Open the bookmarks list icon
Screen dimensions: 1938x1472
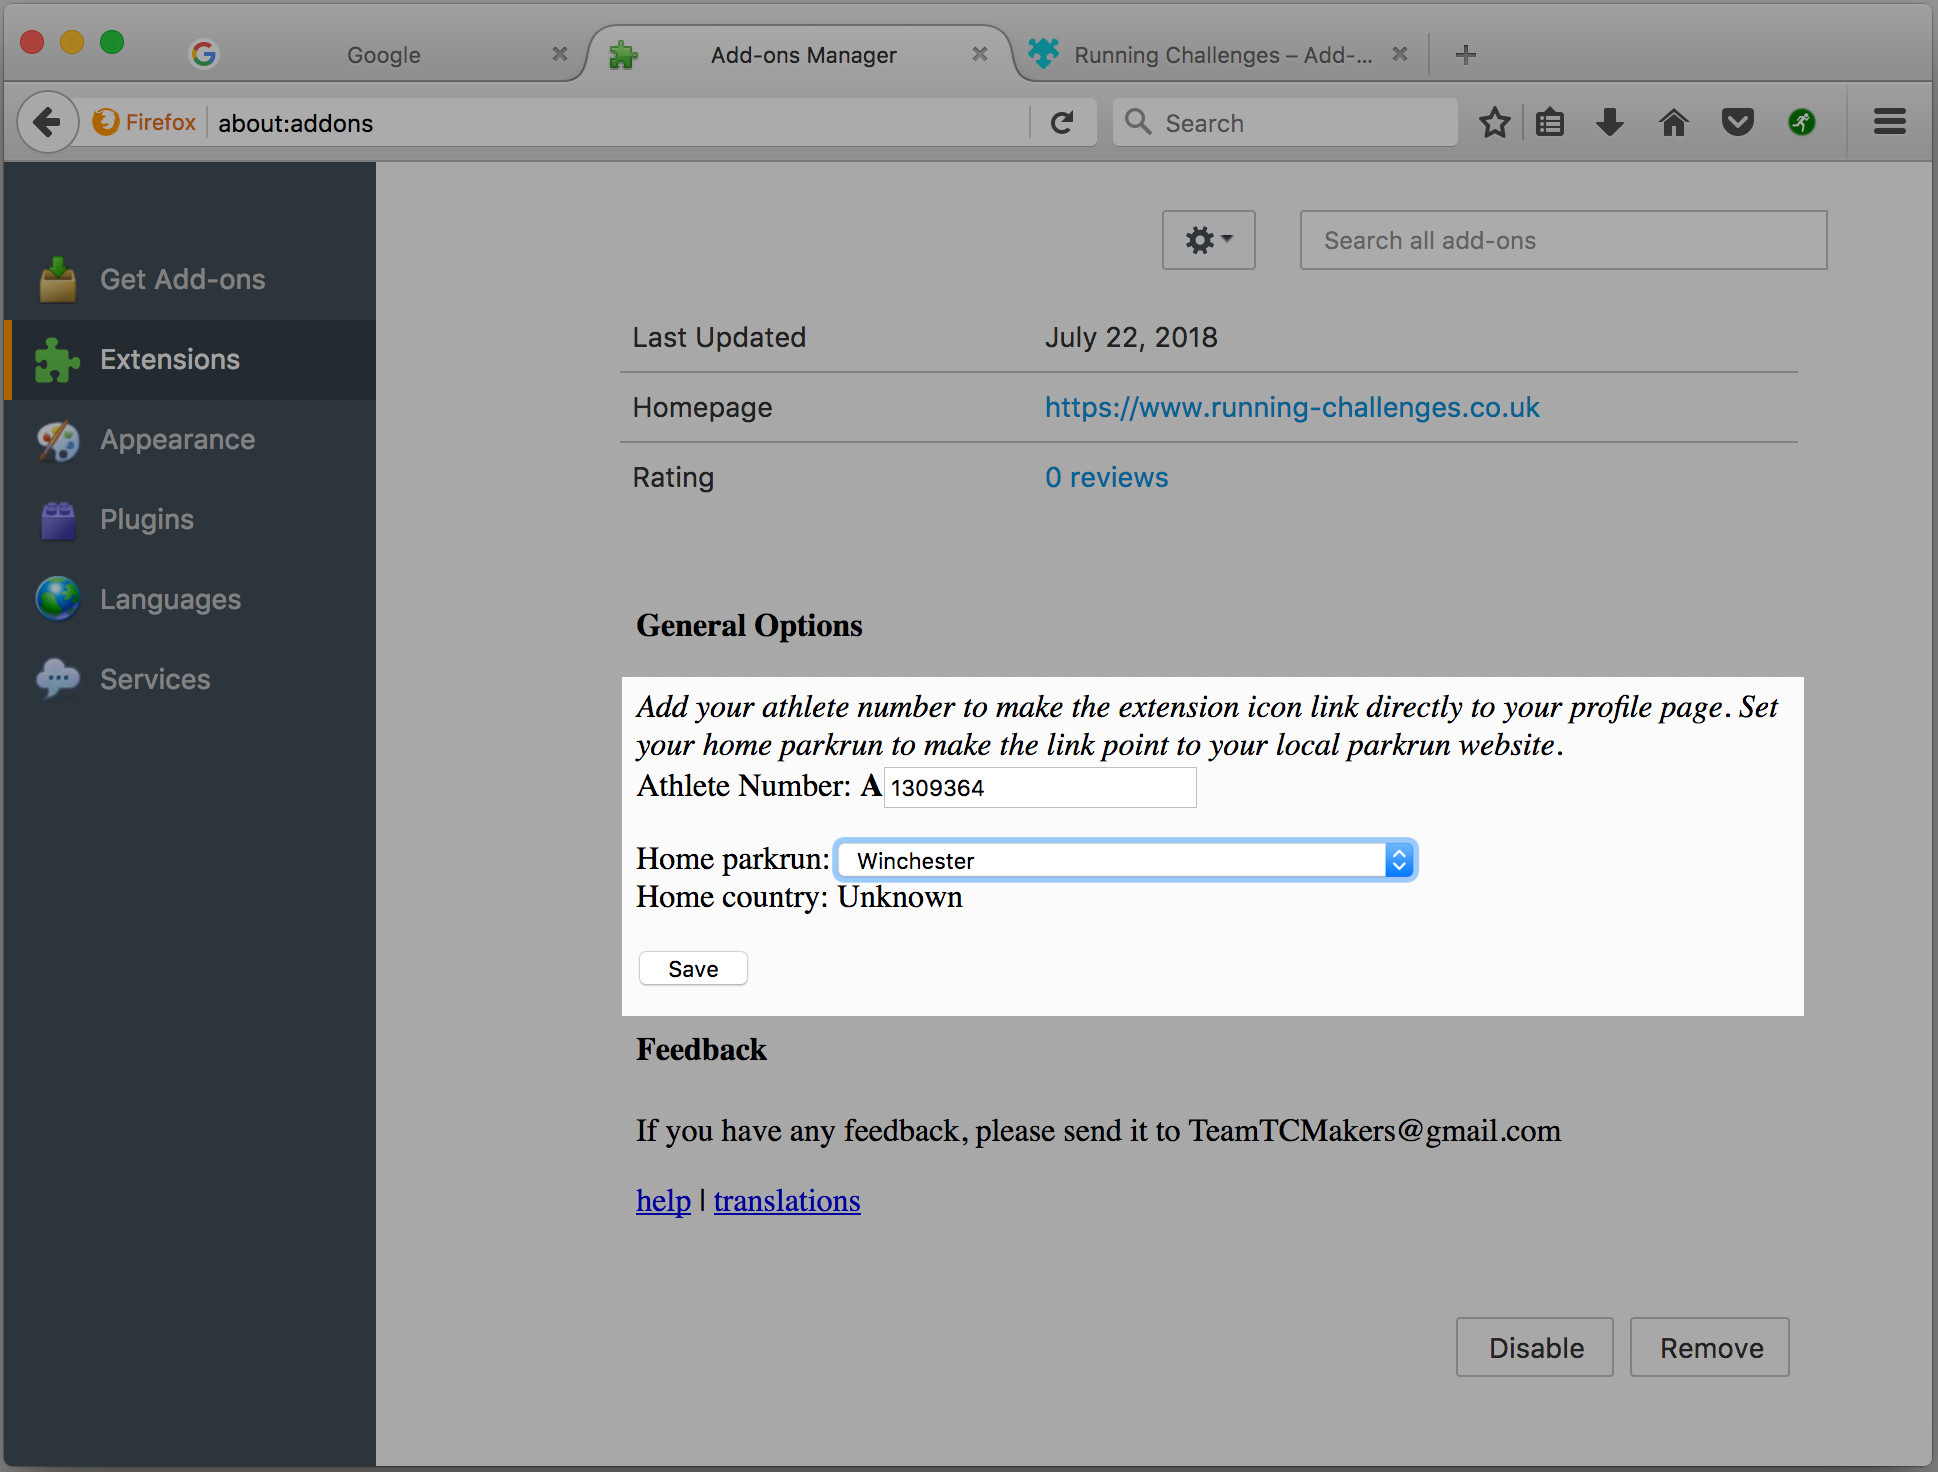(1550, 123)
